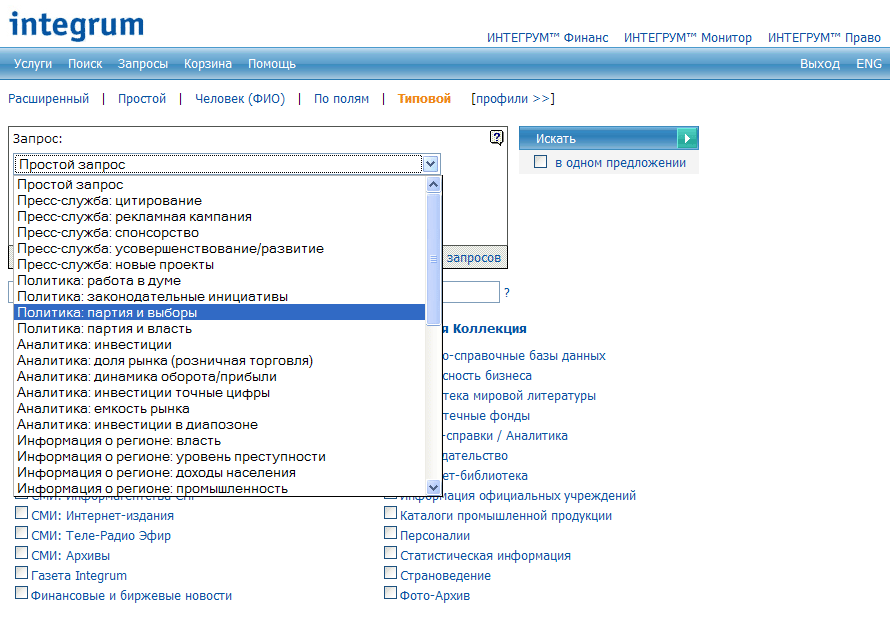Click the integrum logo
Screen dimensions: 890x620
click(x=76, y=24)
